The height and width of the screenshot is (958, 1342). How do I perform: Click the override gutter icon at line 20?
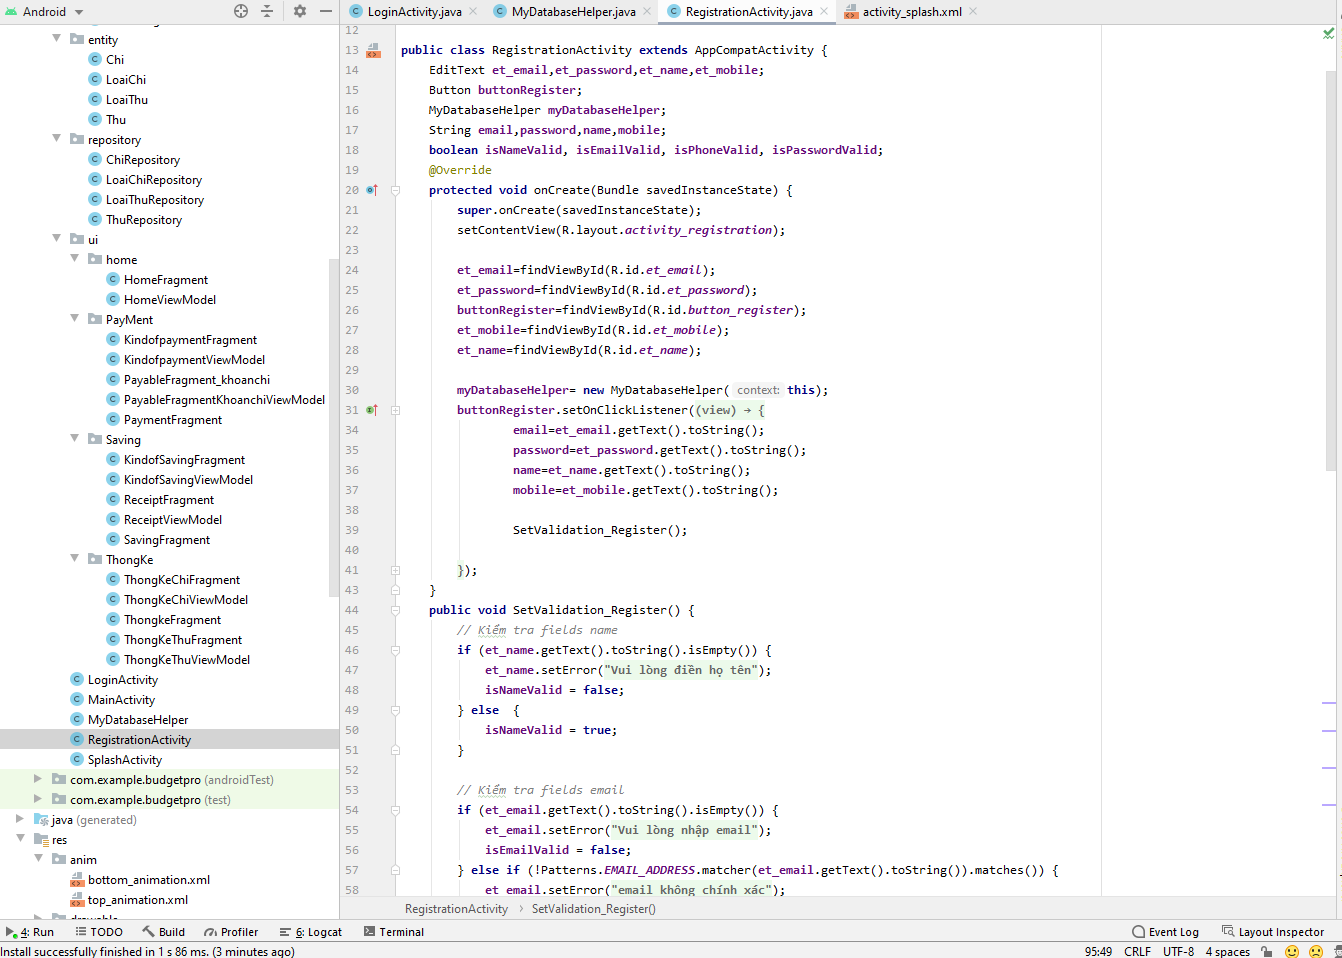pyautogui.click(x=372, y=190)
